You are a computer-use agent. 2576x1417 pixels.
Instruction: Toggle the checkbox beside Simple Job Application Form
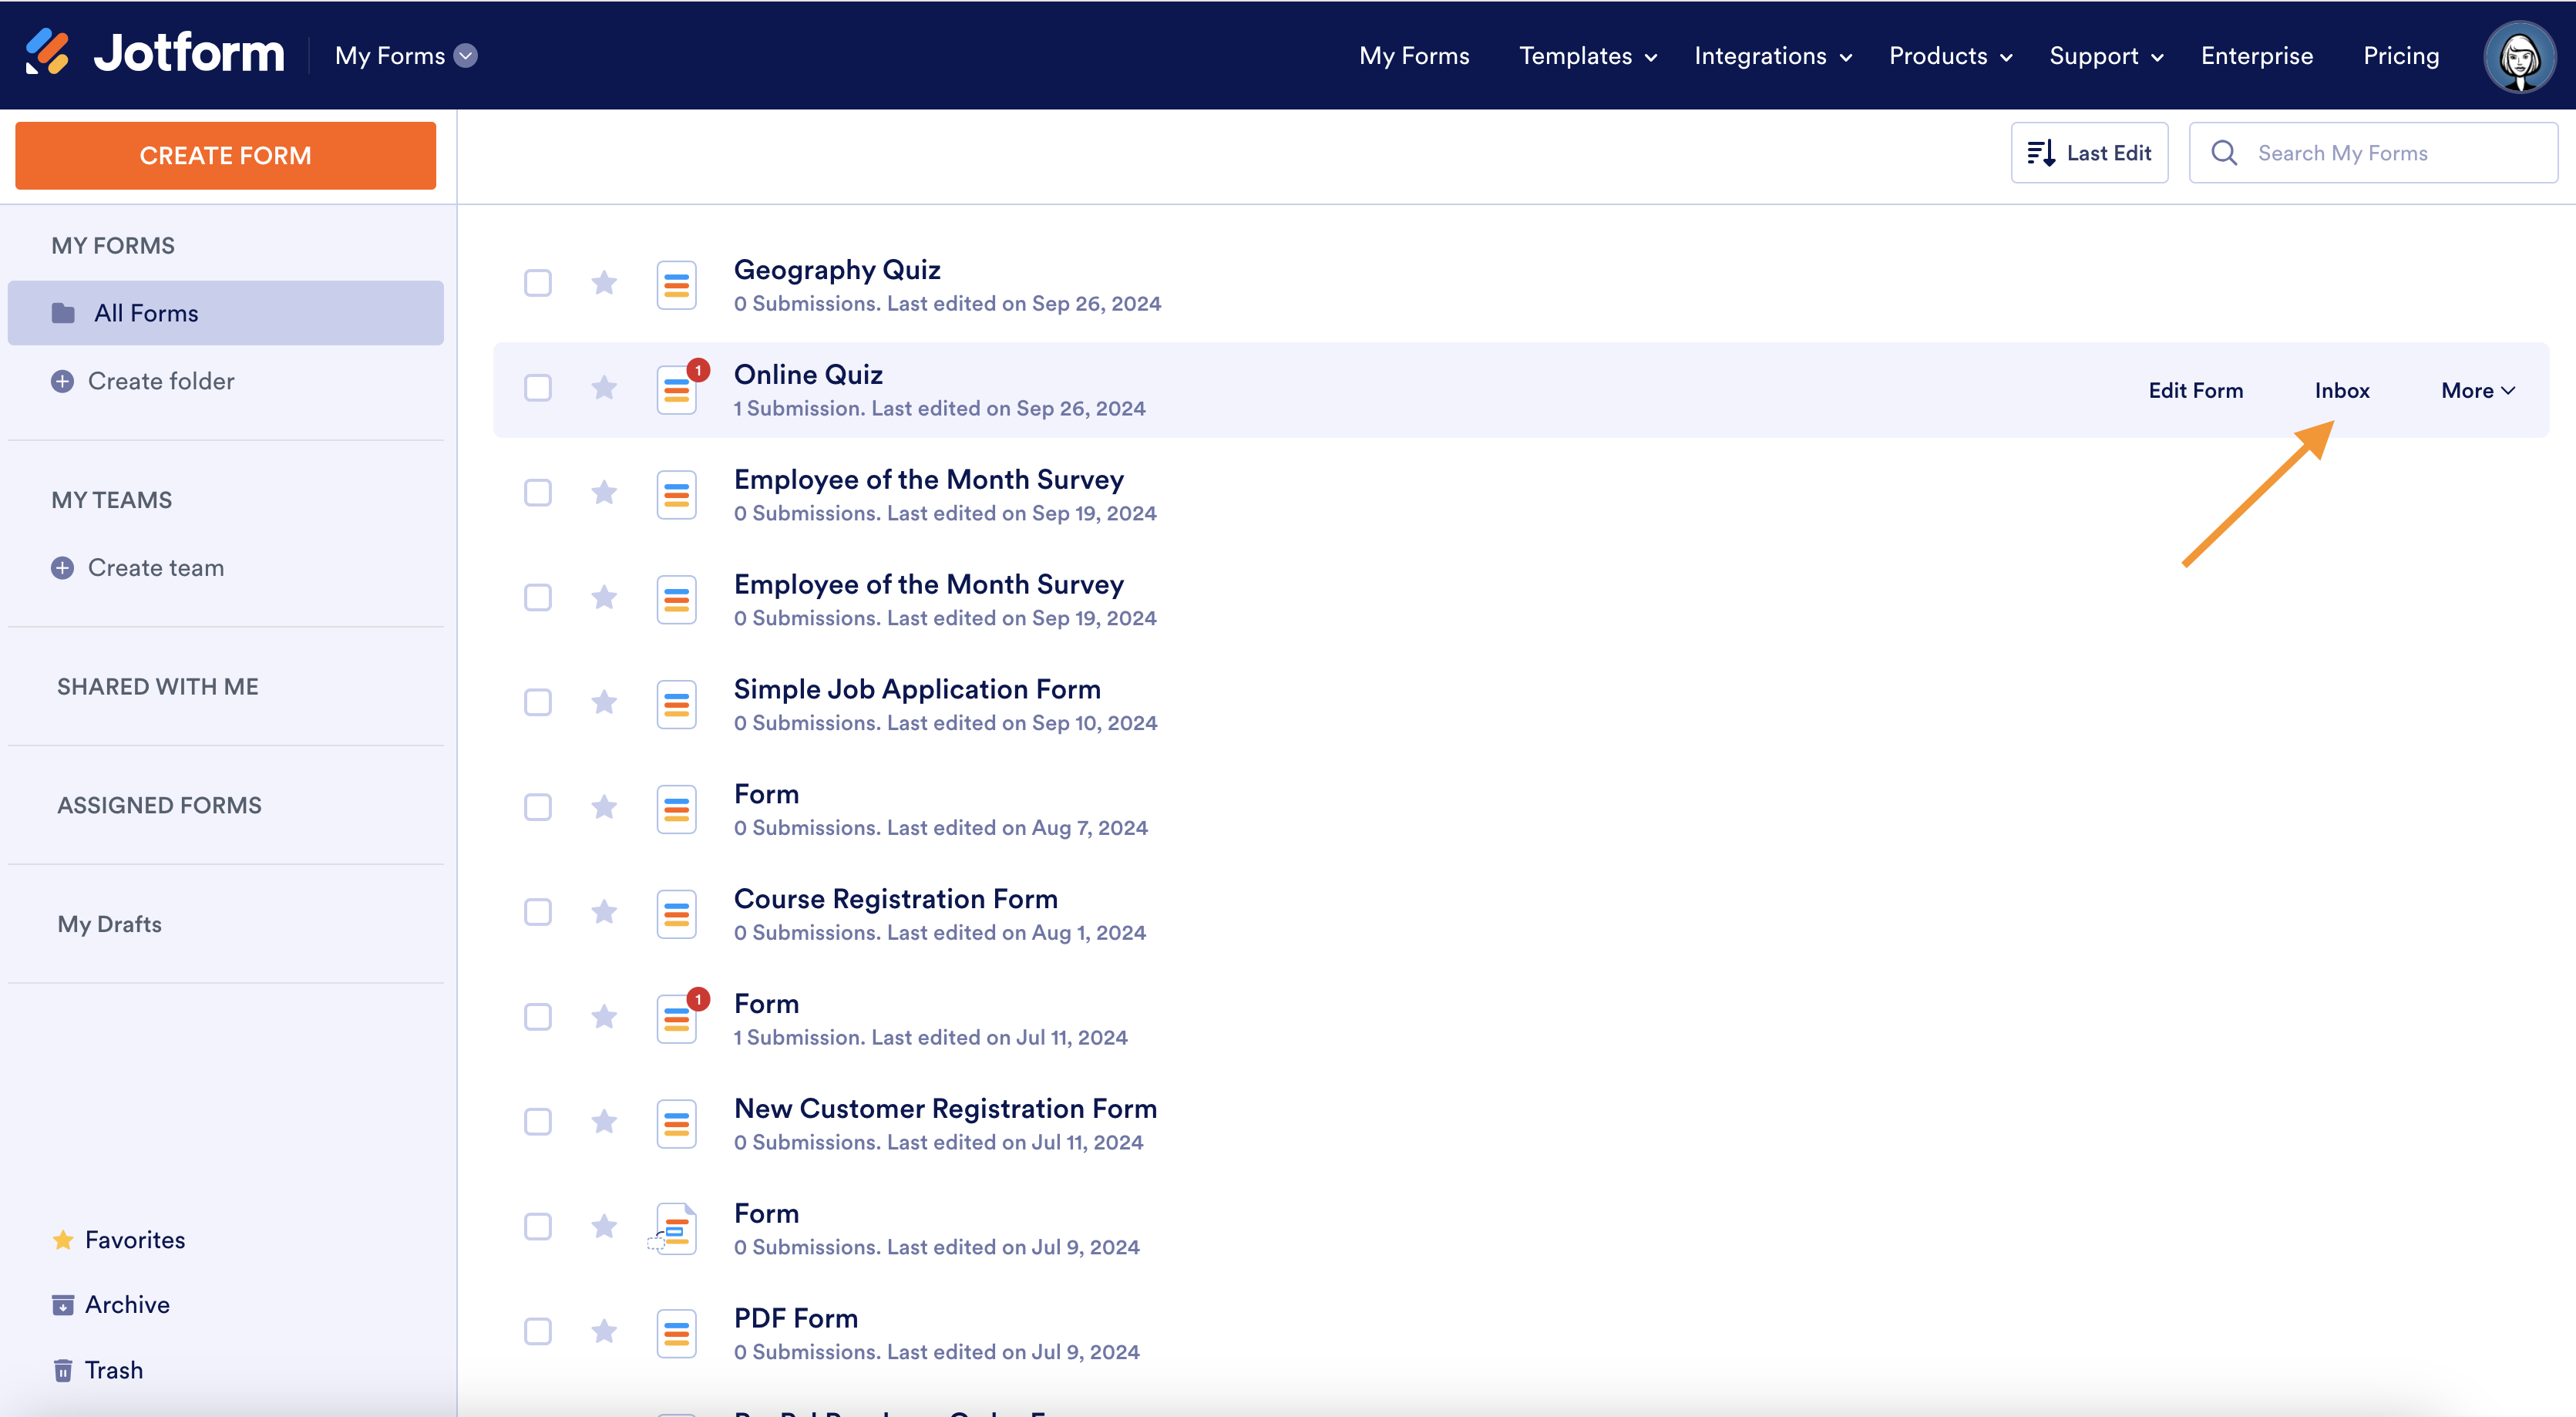click(x=539, y=702)
